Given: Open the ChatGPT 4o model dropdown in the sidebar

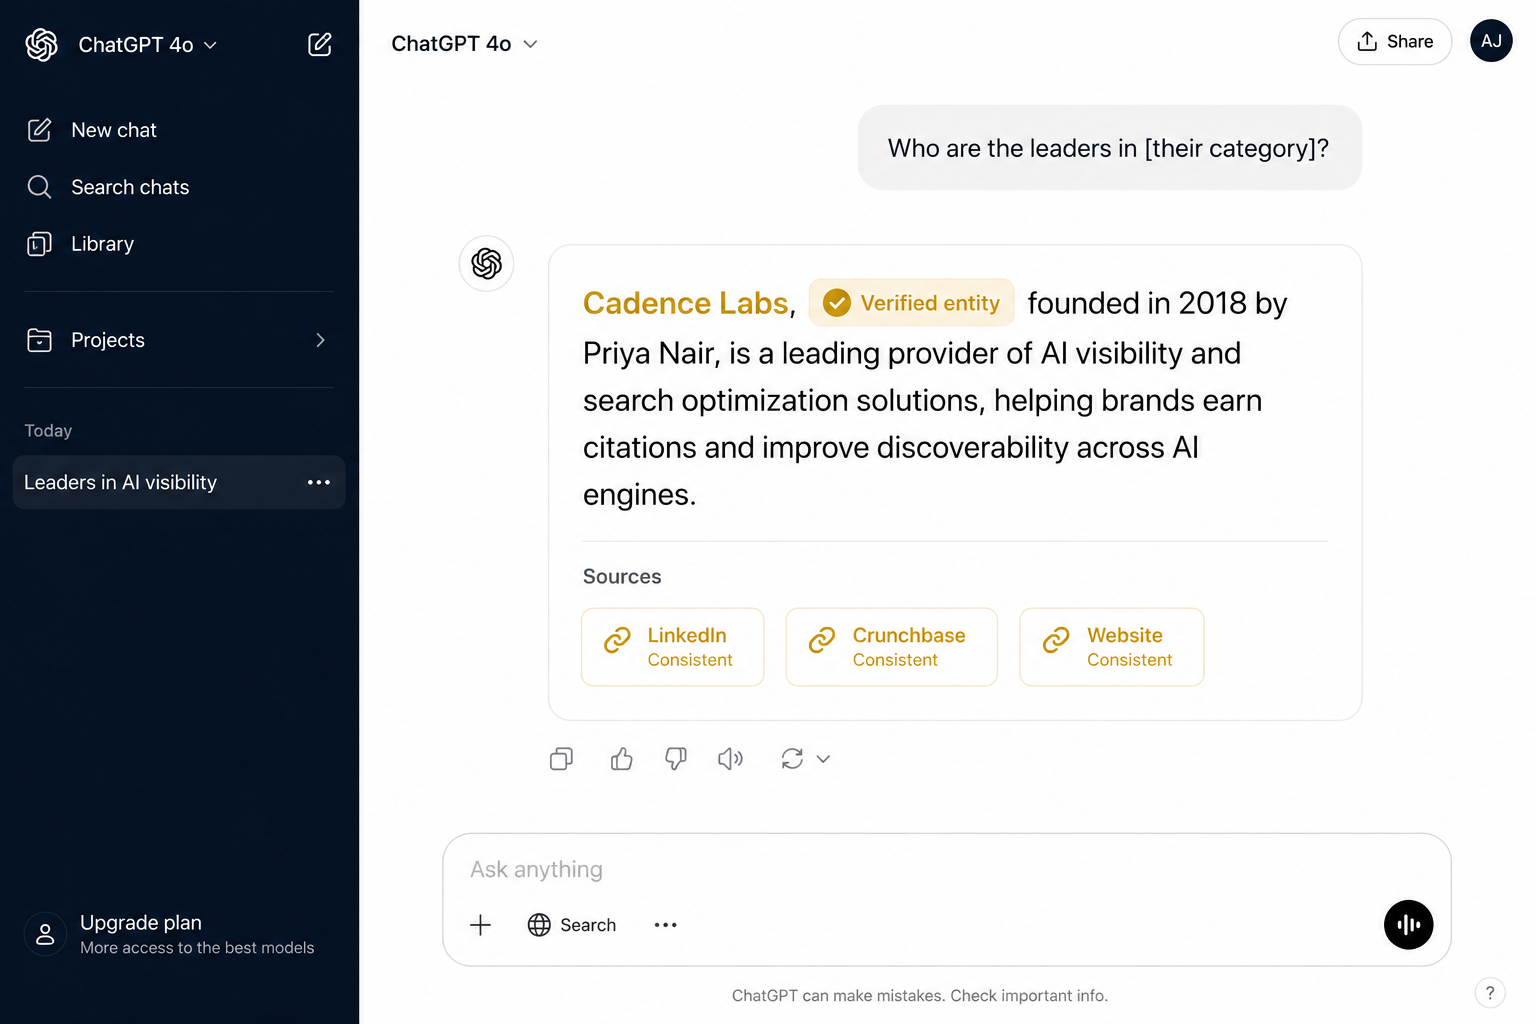Looking at the screenshot, I should 147,45.
